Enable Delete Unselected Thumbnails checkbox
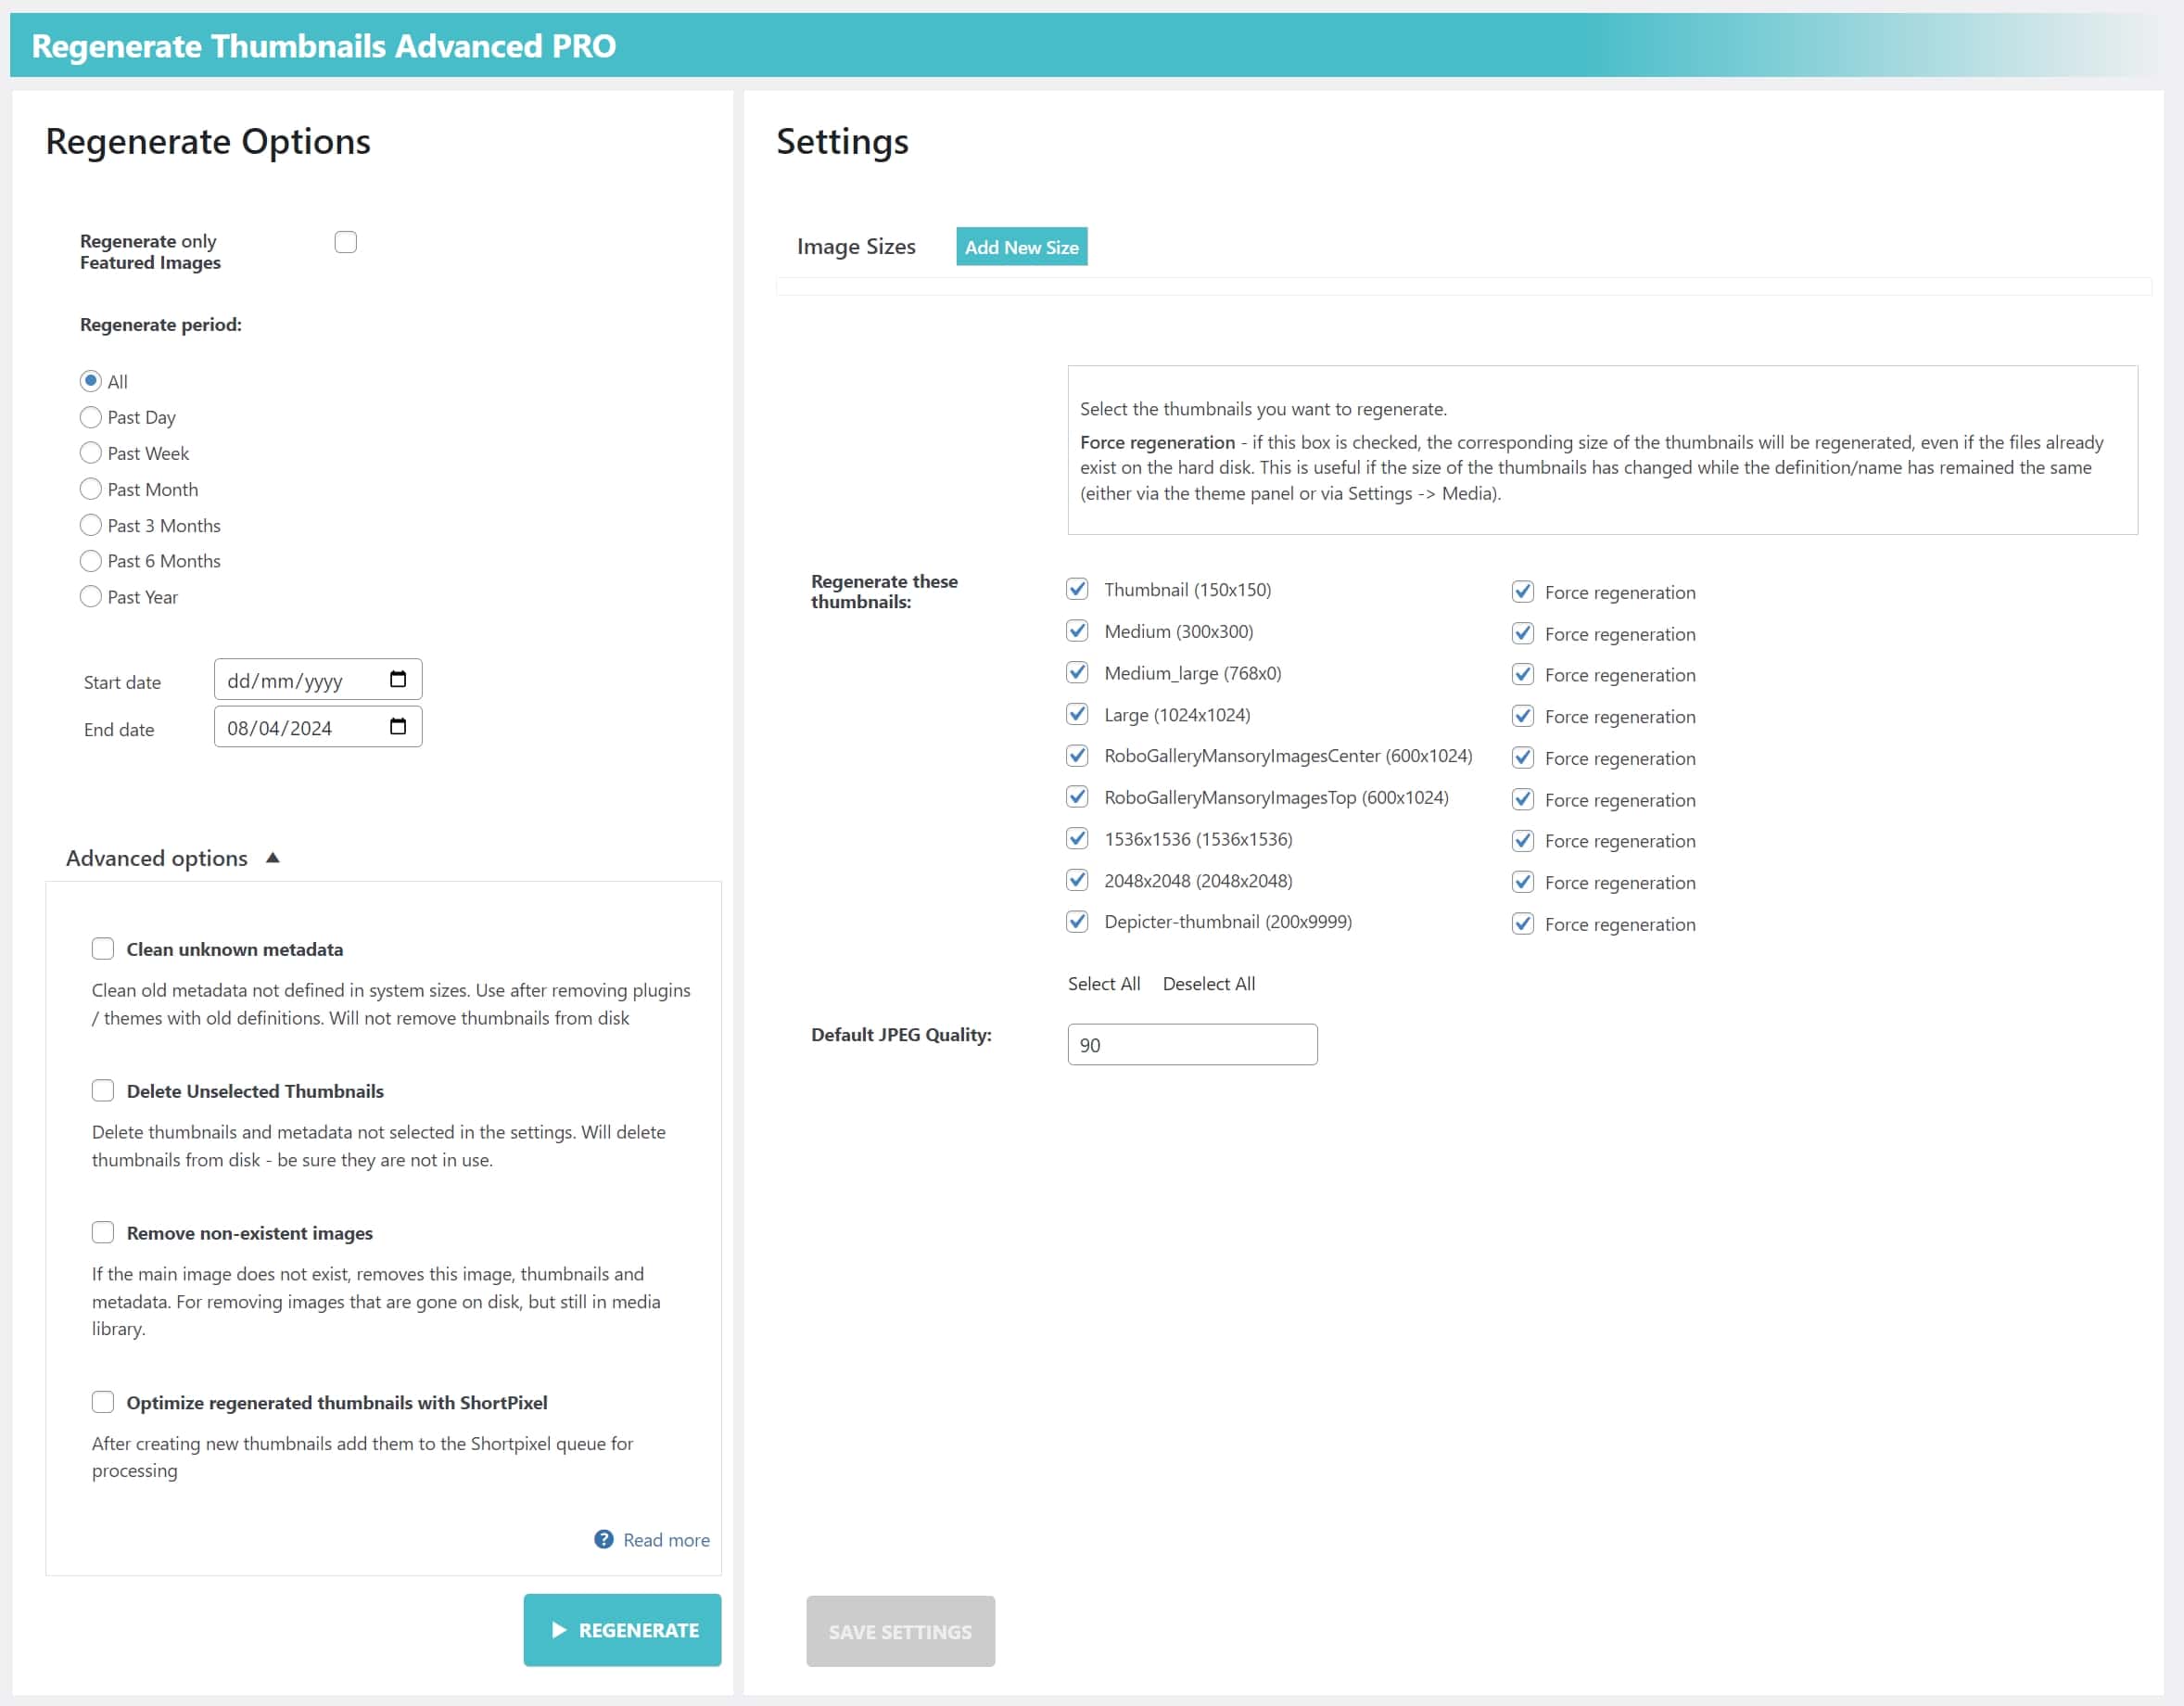The height and width of the screenshot is (1706, 2184). tap(103, 1091)
